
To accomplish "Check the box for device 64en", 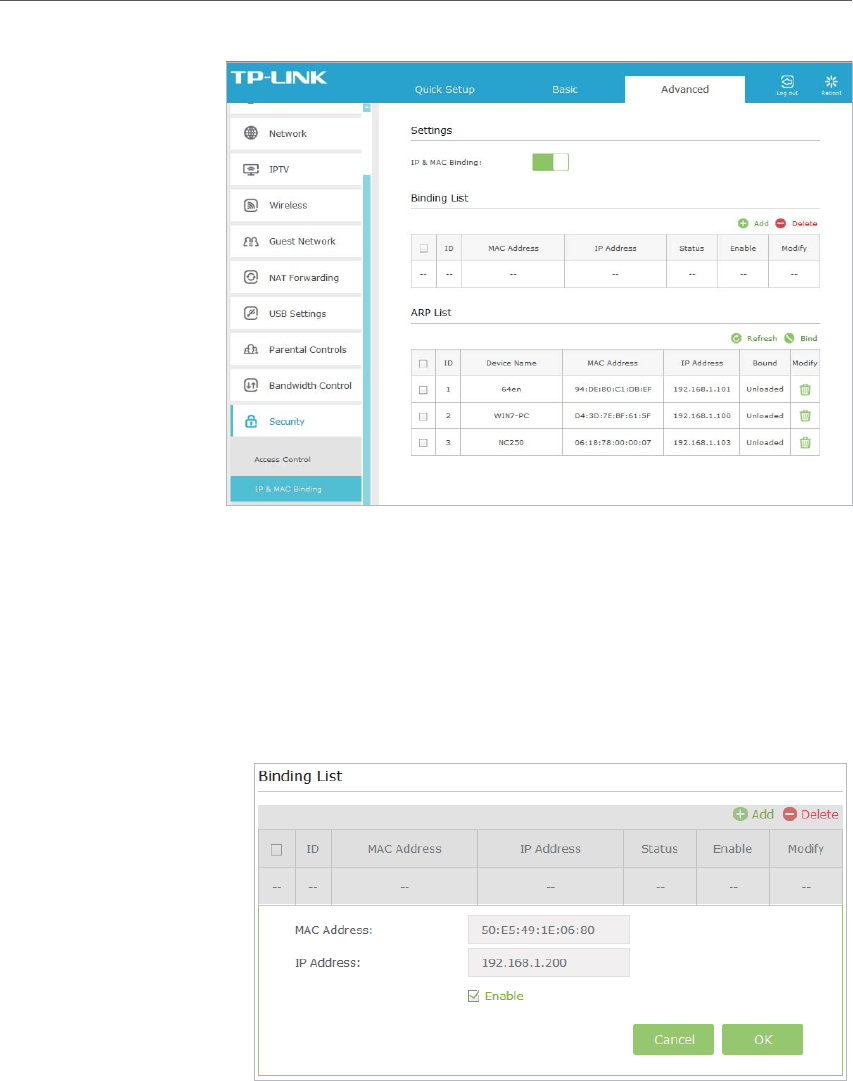I will 423,390.
